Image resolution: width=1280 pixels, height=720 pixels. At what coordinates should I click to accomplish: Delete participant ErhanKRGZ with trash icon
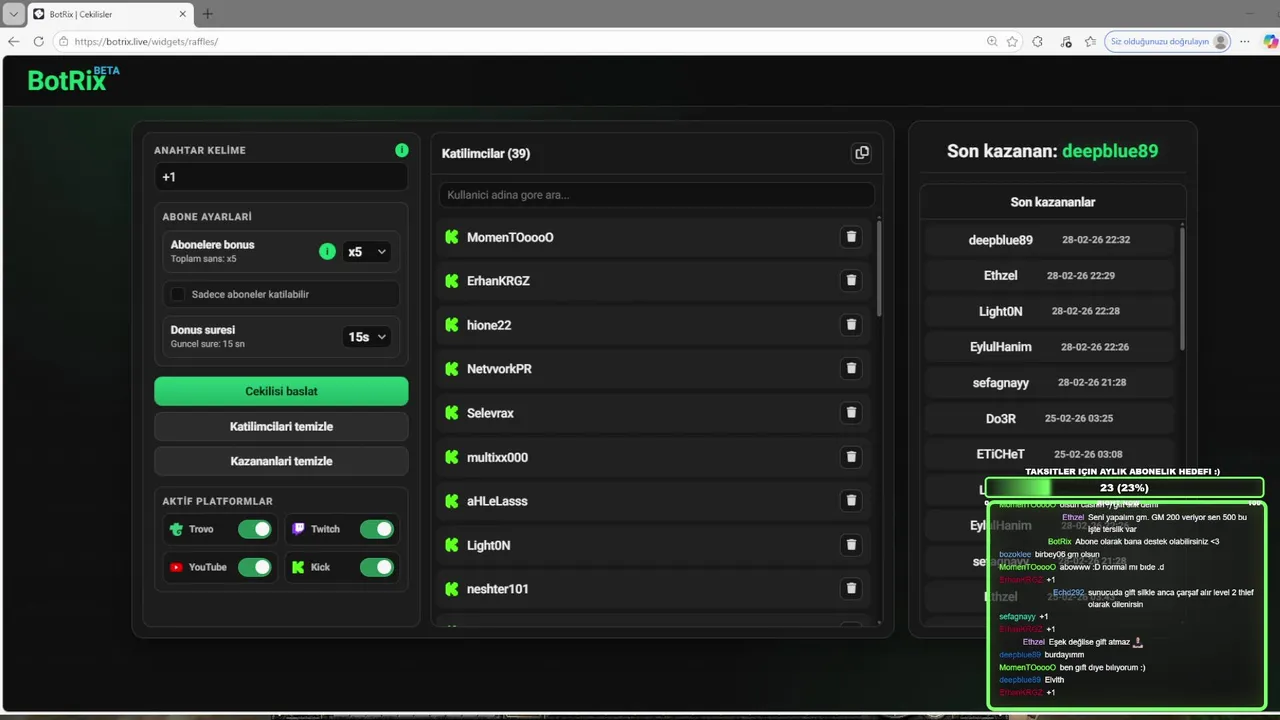tap(851, 281)
